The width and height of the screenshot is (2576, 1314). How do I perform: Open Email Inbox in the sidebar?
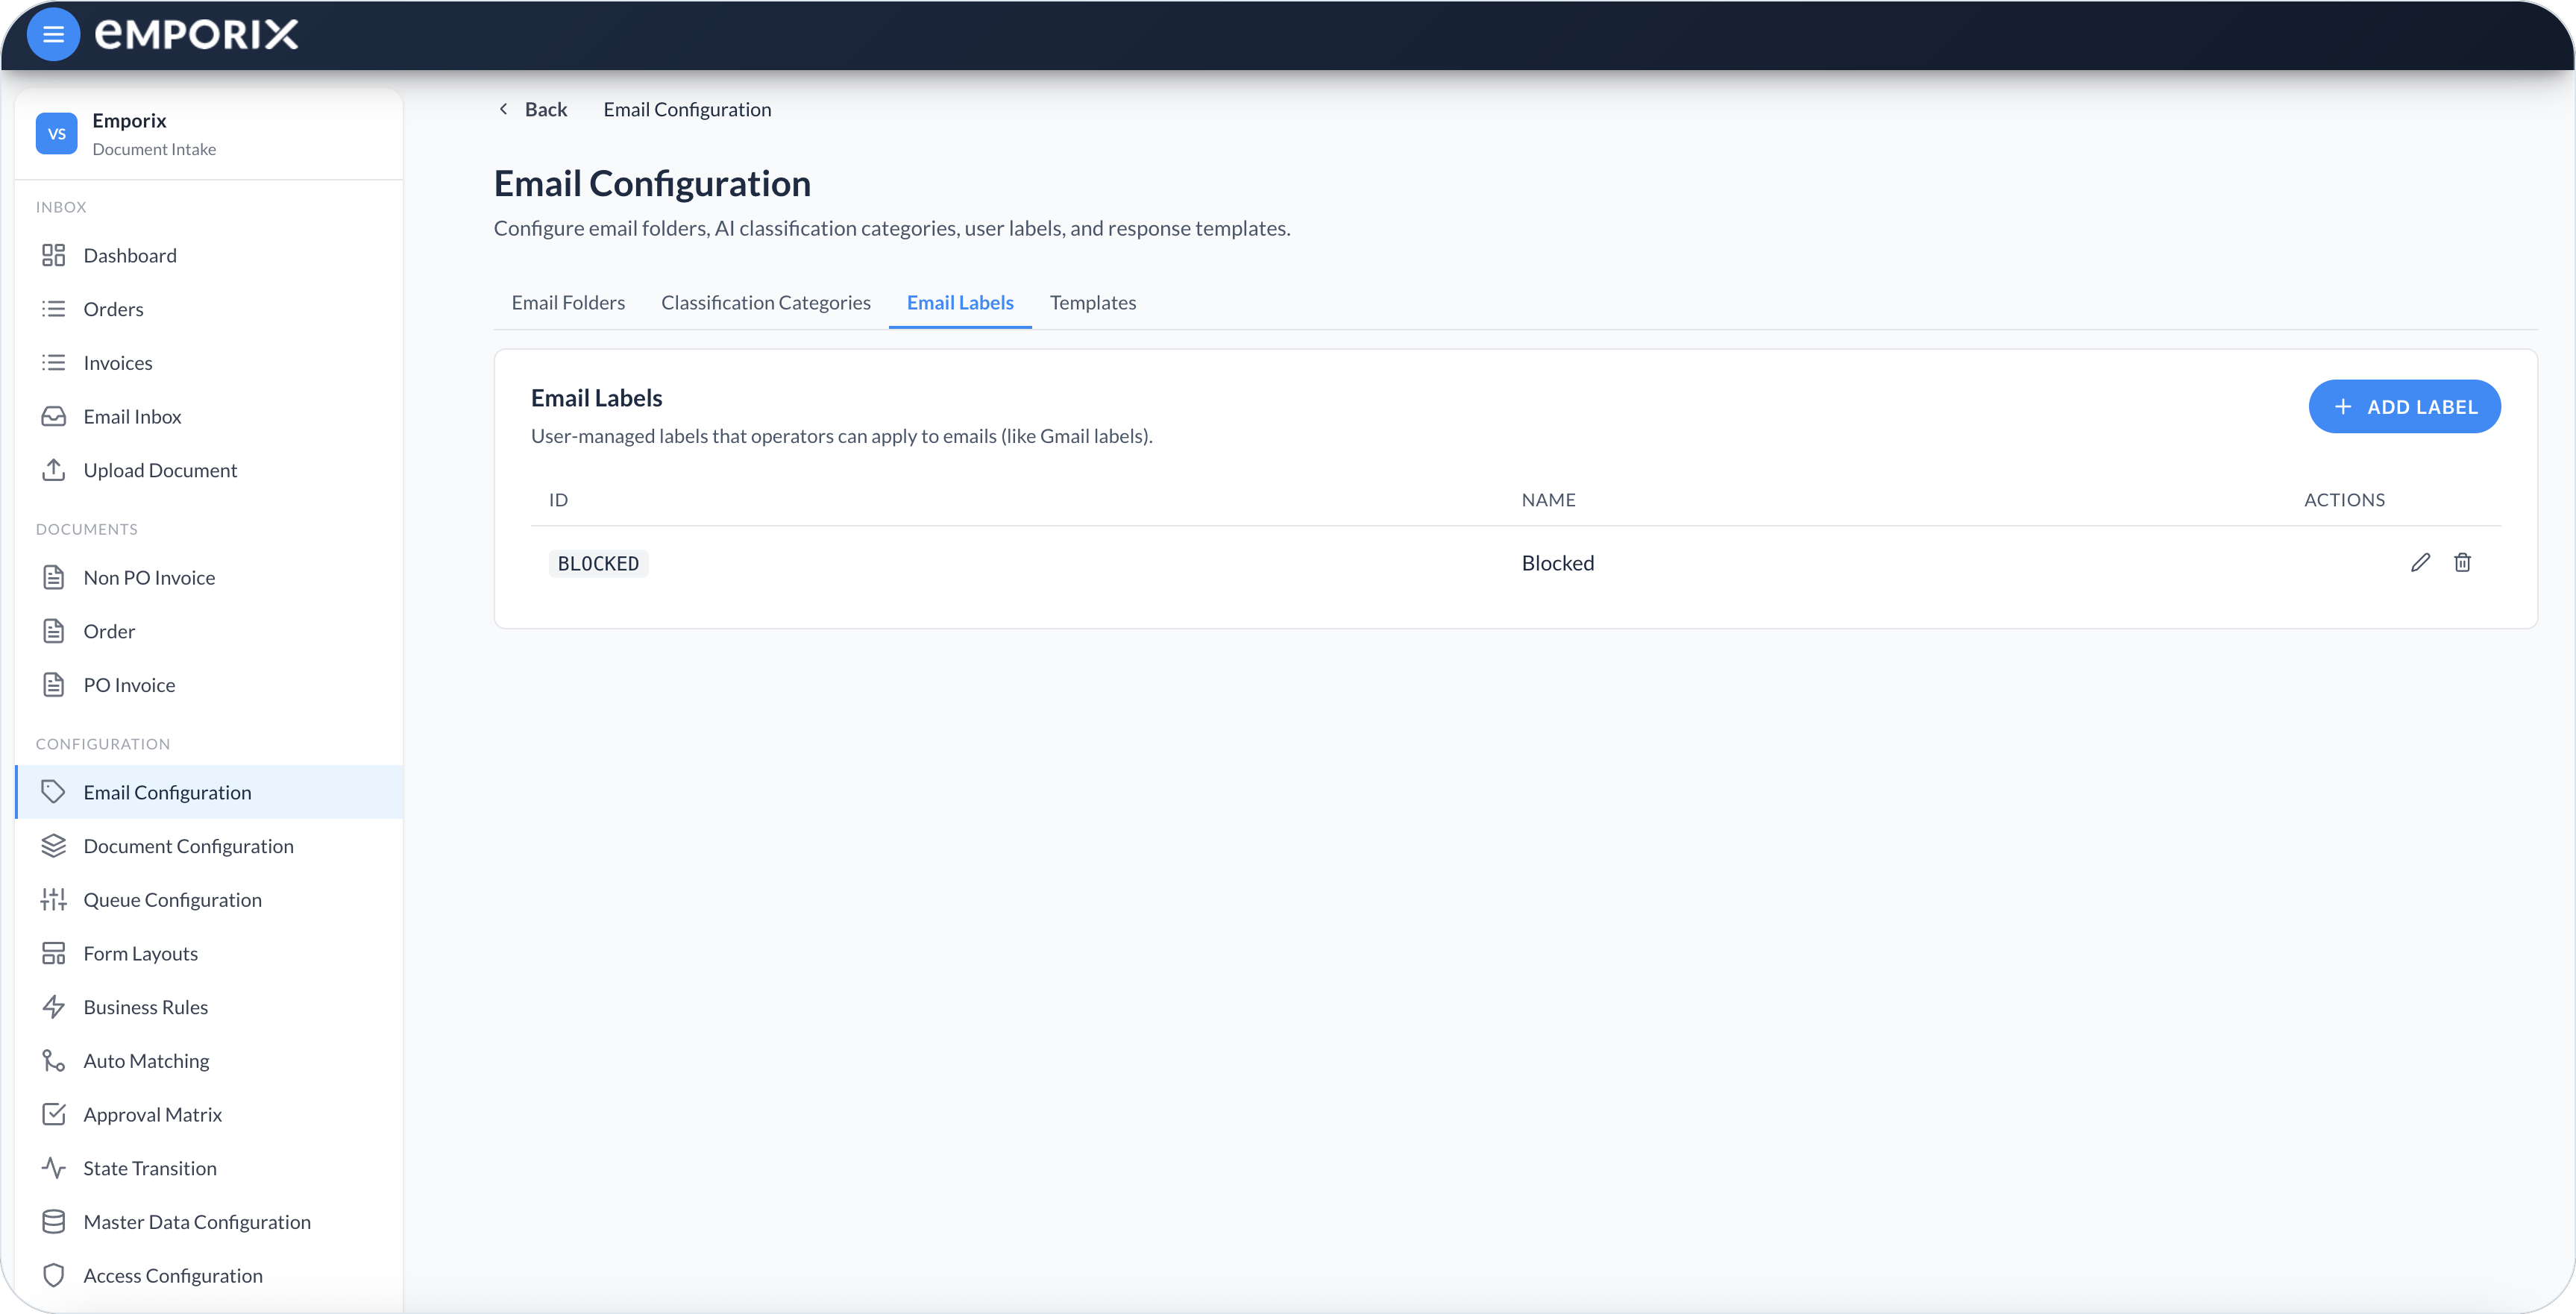pos(209,416)
